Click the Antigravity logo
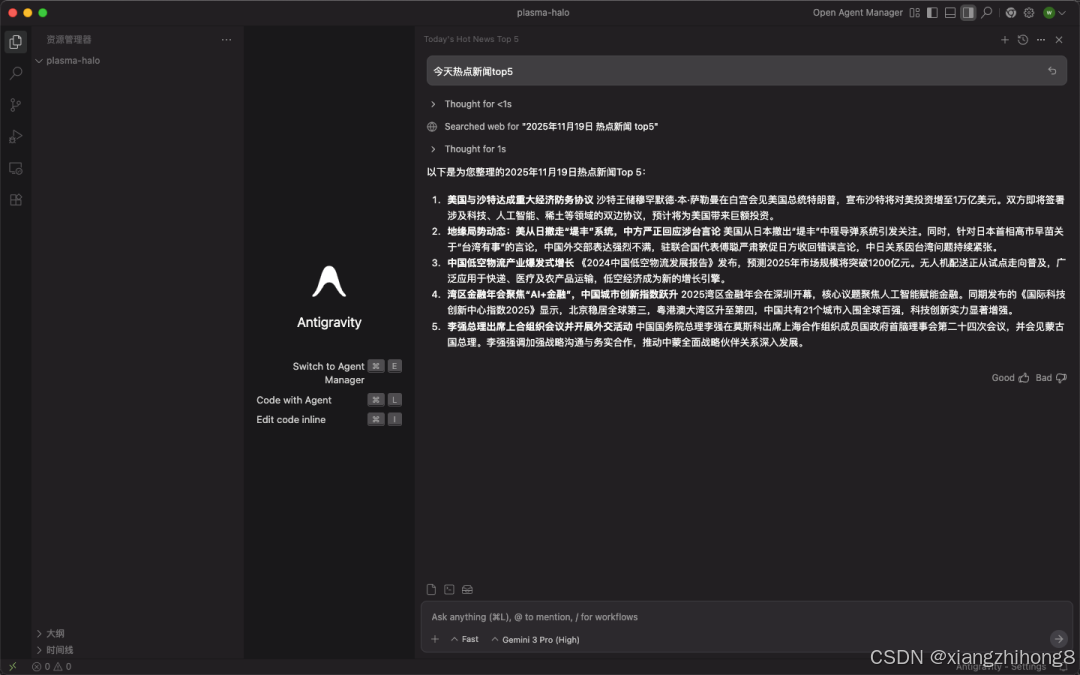 tap(329, 282)
